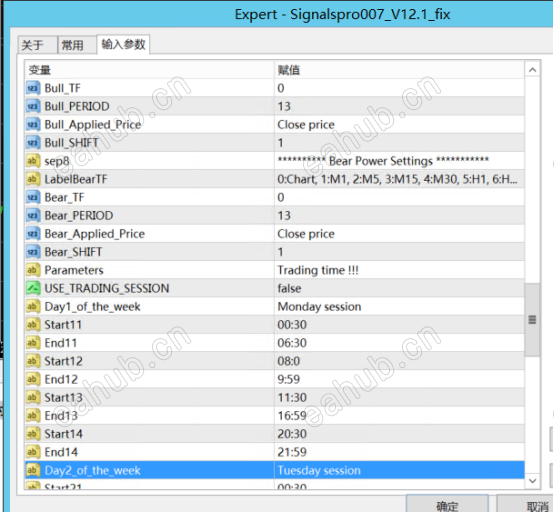Select the 输入参数 tab
Viewport: 554px width, 513px height.
pyautogui.click(x=123, y=44)
